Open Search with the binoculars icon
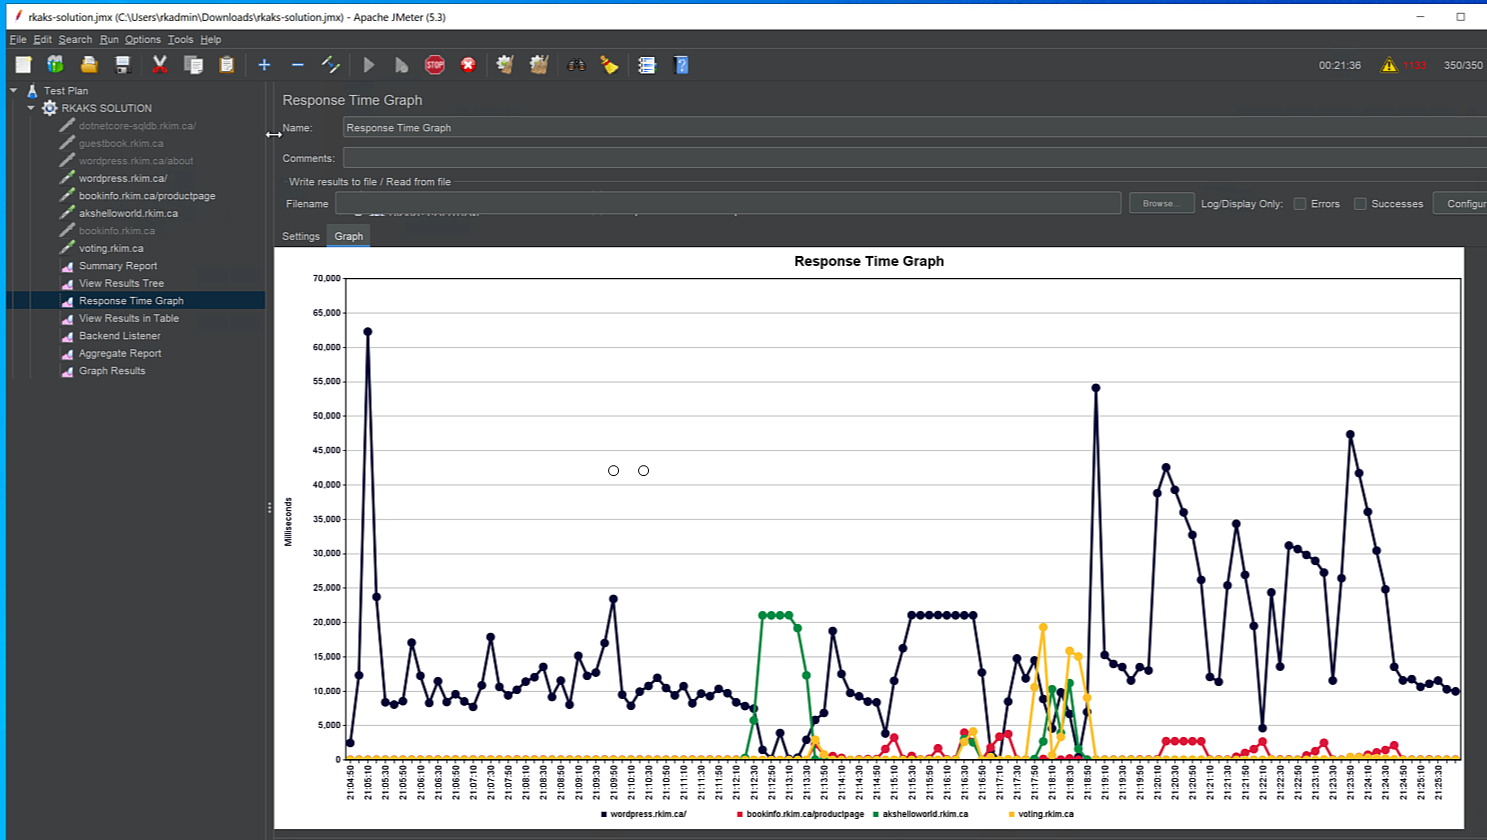Viewport: 1487px width, 840px height. [x=576, y=65]
